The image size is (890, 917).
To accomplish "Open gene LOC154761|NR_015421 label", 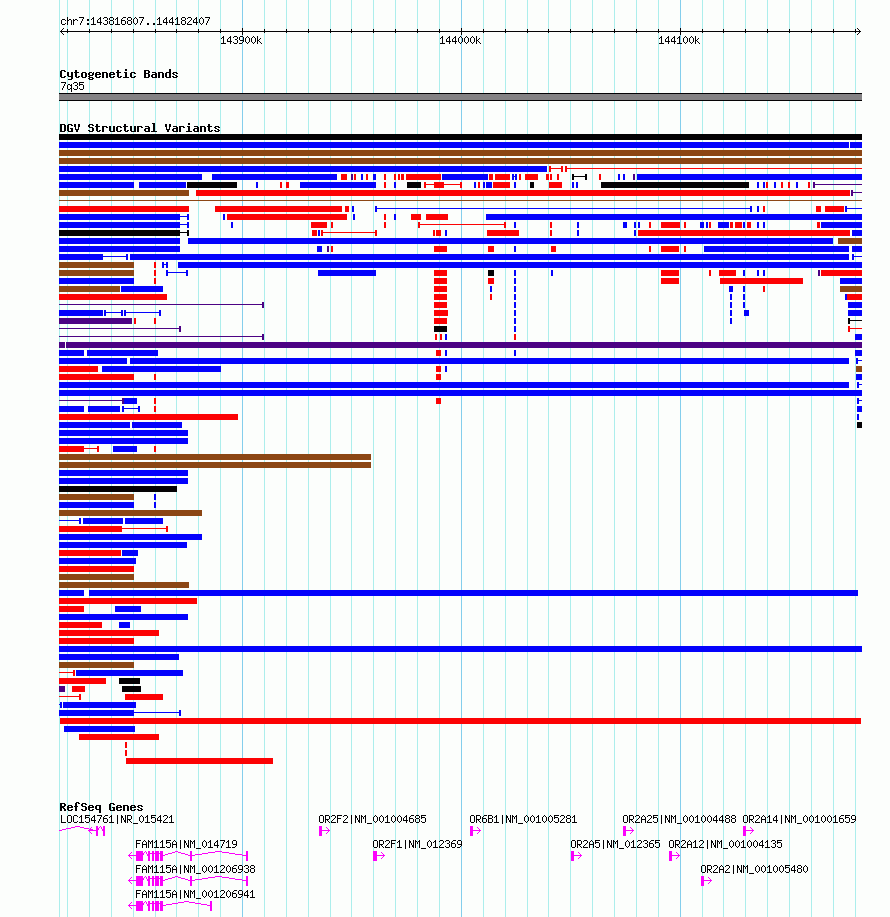I will pyautogui.click(x=117, y=819).
